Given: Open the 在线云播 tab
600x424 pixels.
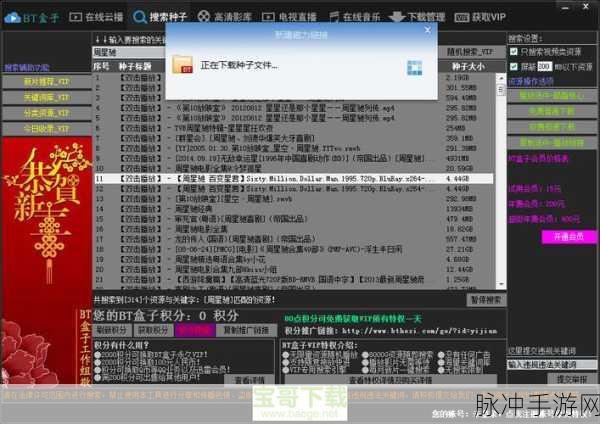Looking at the screenshot, I should click(x=96, y=17).
